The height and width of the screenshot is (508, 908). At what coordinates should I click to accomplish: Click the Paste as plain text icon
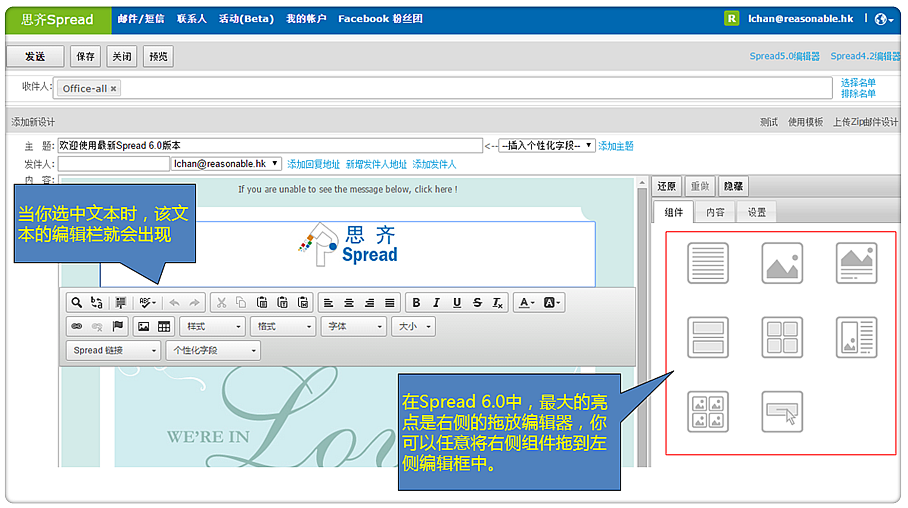coord(282,302)
